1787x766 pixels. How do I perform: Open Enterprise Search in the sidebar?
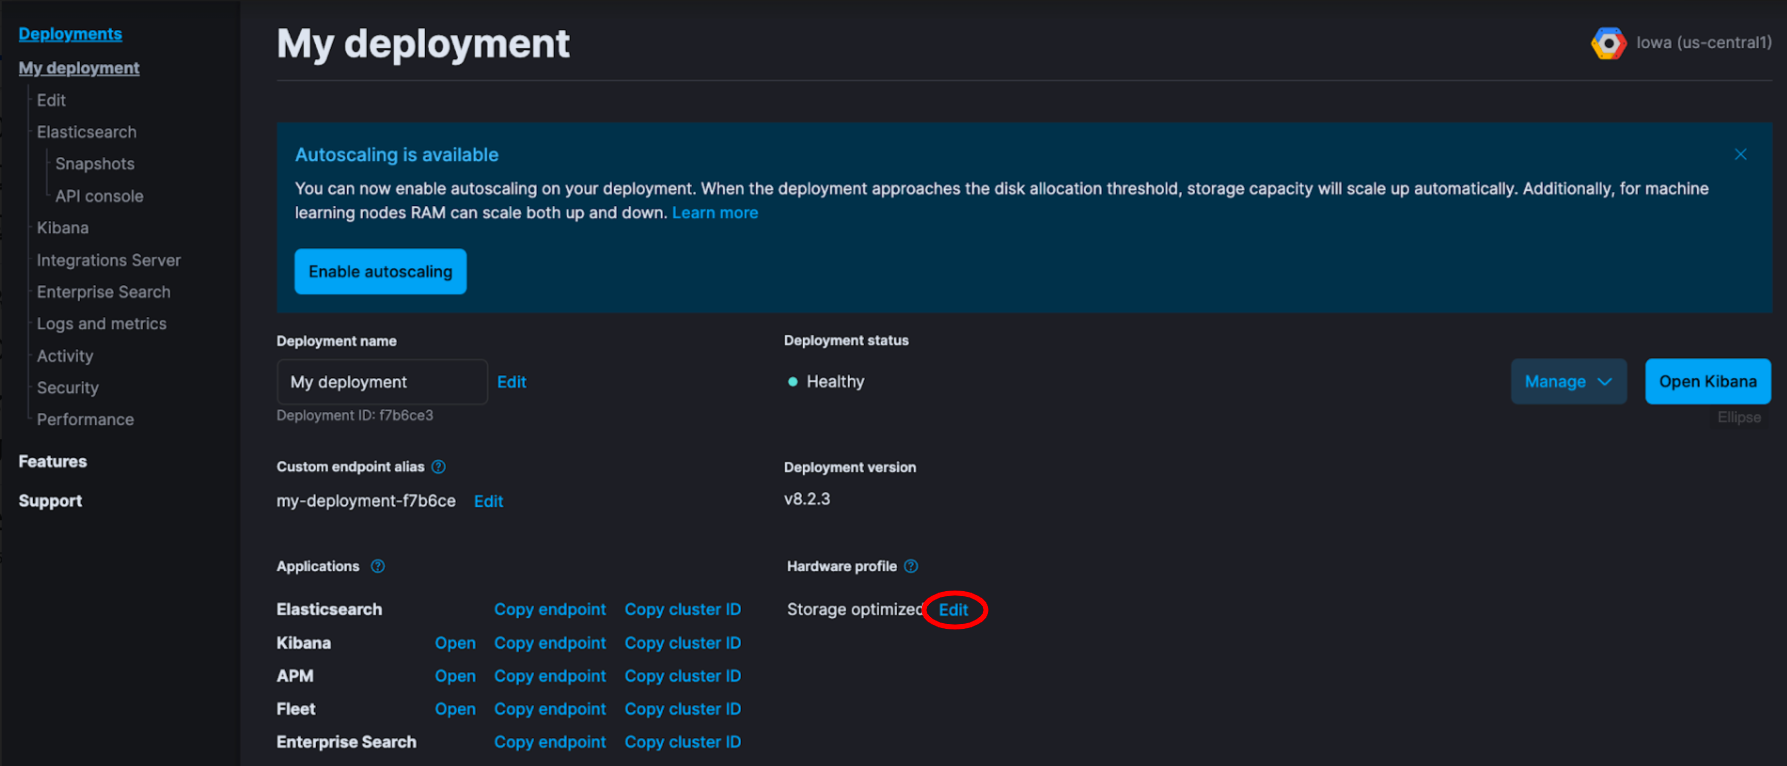pos(104,292)
